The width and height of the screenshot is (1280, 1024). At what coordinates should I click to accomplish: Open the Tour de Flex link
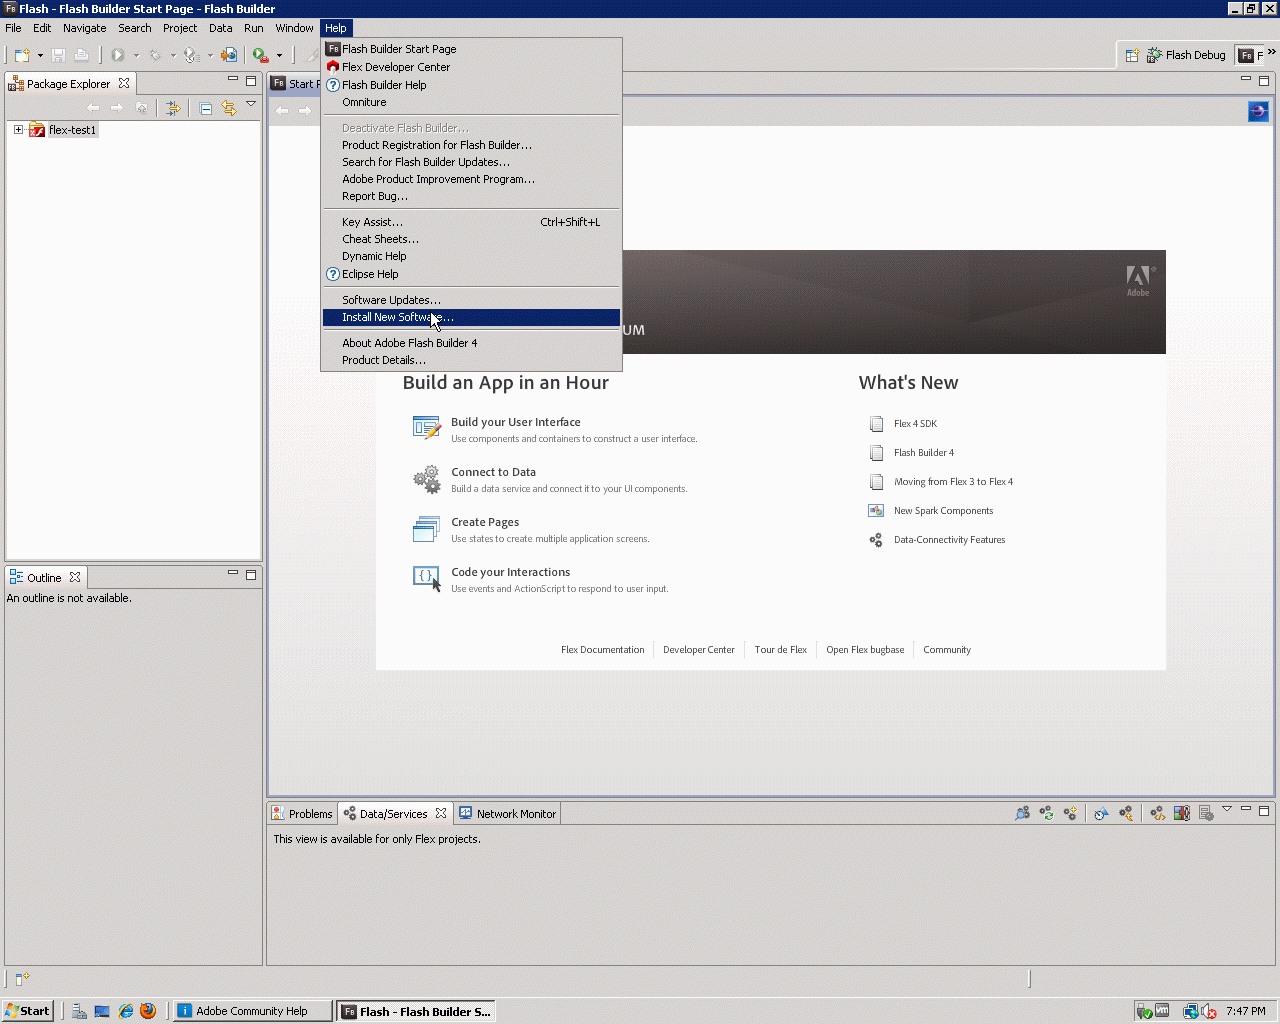tap(781, 650)
